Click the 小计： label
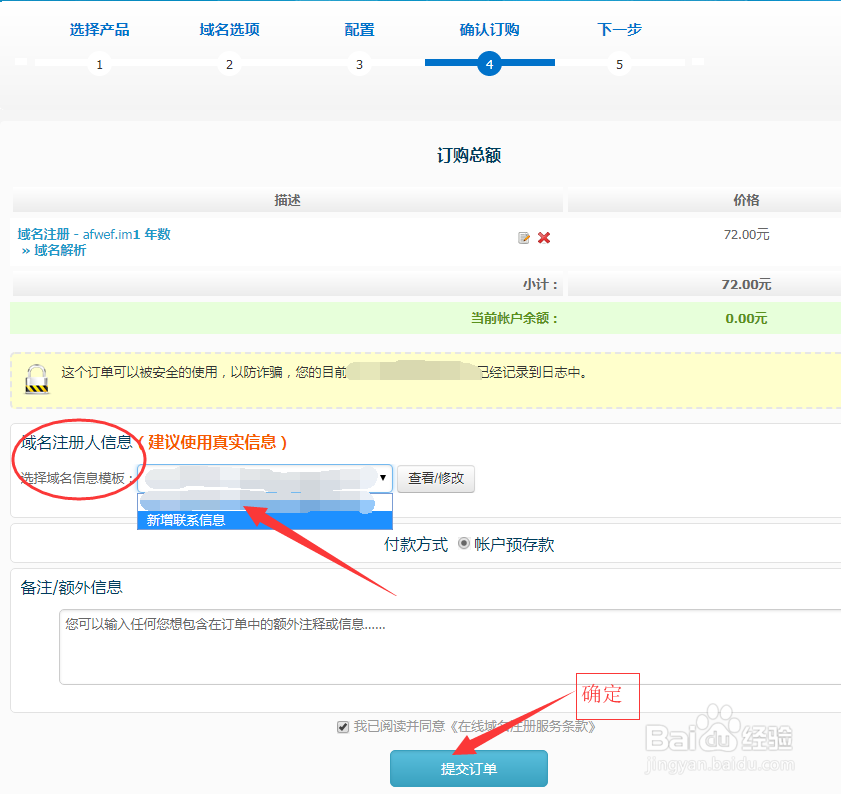This screenshot has height=794, width=841. pyautogui.click(x=541, y=284)
